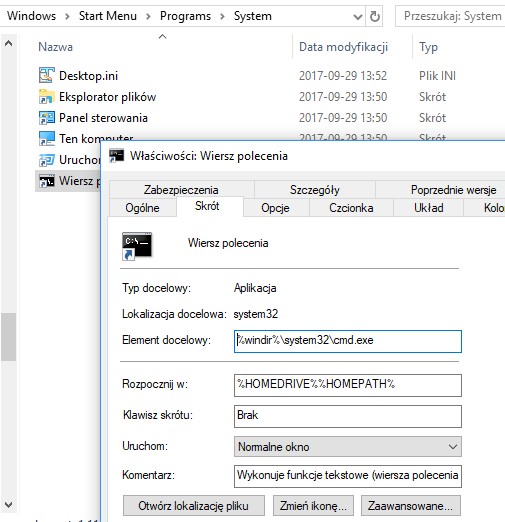The image size is (505, 522).
Task: Click the navigation pane scrollbar thumb
Action: click(8, 337)
